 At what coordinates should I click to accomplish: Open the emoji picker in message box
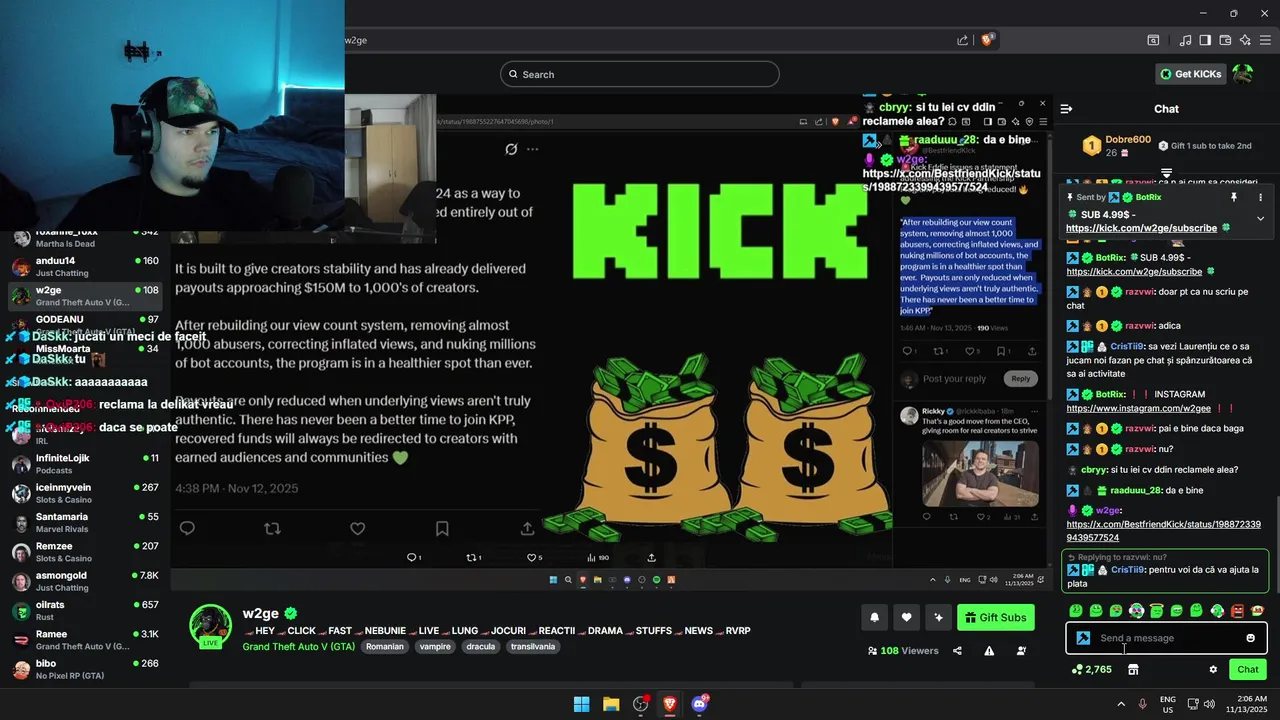tap(1250, 638)
